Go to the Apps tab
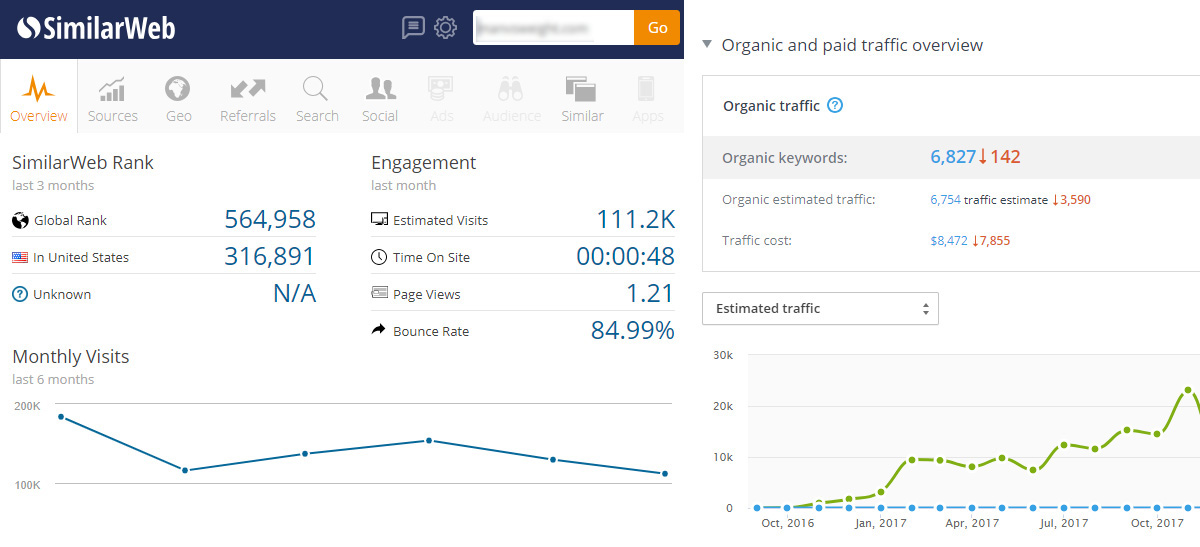The height and width of the screenshot is (547, 1200). click(x=647, y=99)
